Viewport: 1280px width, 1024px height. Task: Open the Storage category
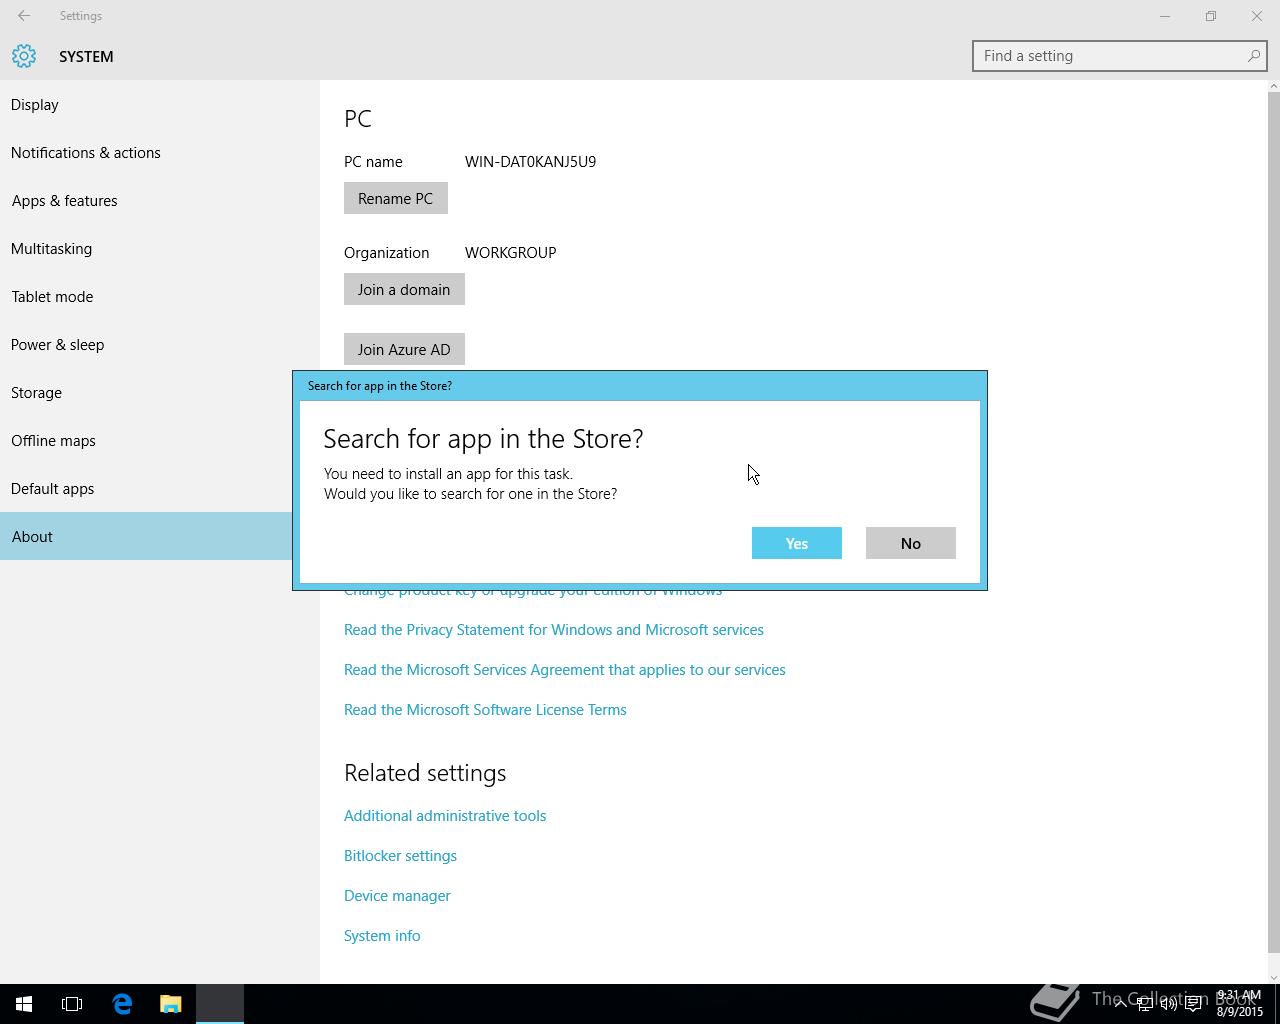146,392
